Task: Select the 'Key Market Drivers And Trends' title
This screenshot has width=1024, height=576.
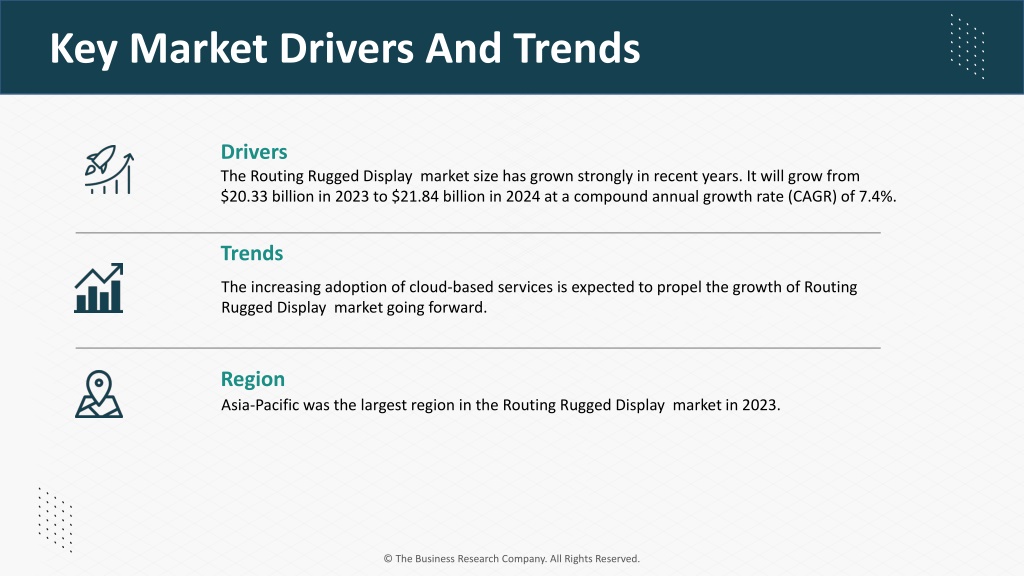Action: [345, 48]
